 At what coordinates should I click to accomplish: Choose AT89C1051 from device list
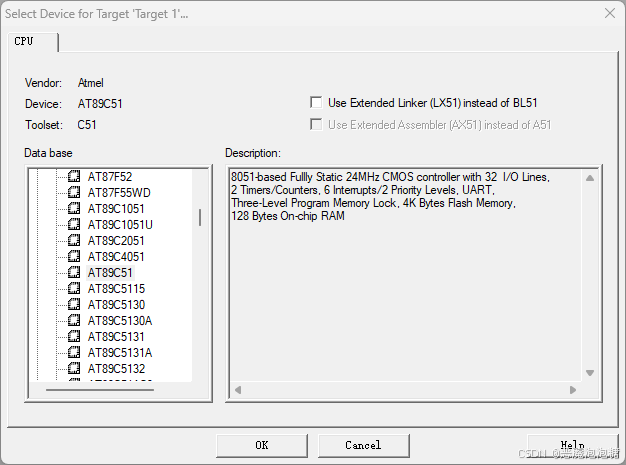pyautogui.click(x=116, y=209)
